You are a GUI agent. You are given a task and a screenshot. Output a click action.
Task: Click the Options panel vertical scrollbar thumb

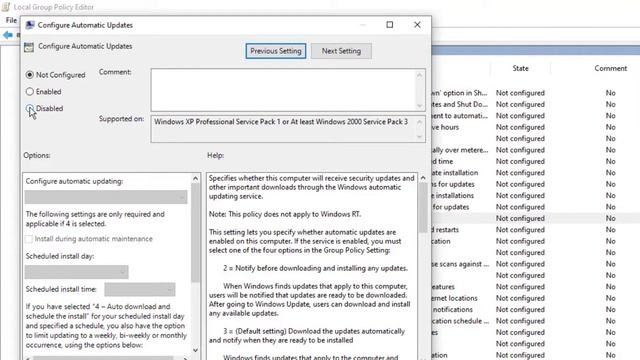tap(196, 233)
